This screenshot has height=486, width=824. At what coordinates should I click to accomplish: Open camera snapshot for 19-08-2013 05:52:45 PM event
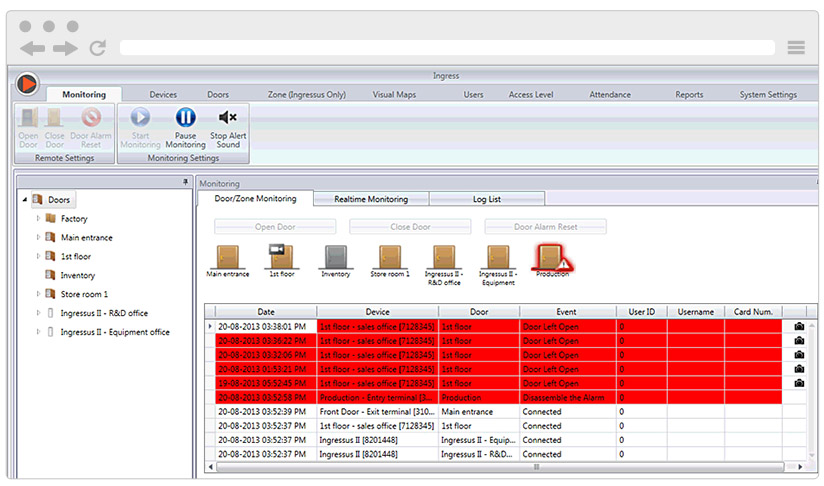point(799,383)
